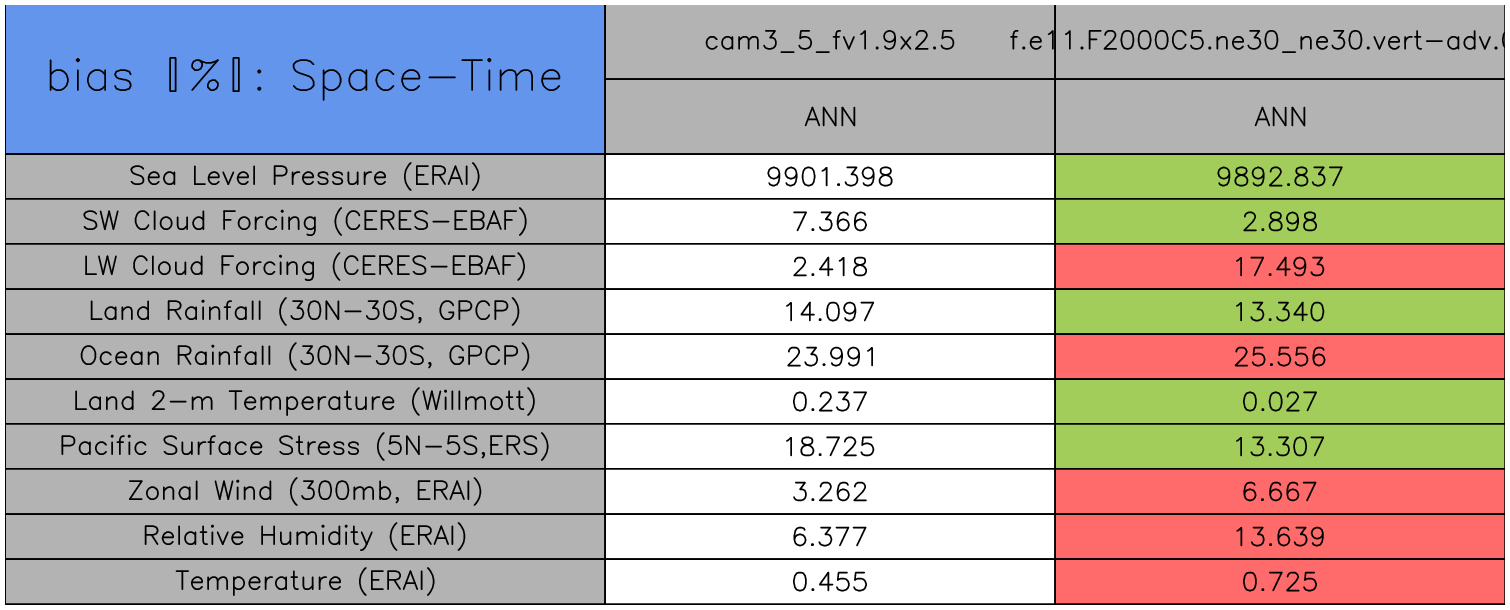Click the Pacific Surface Stress (5N-5S,ERS) label
This screenshot has width=1510, height=610.
305,447
